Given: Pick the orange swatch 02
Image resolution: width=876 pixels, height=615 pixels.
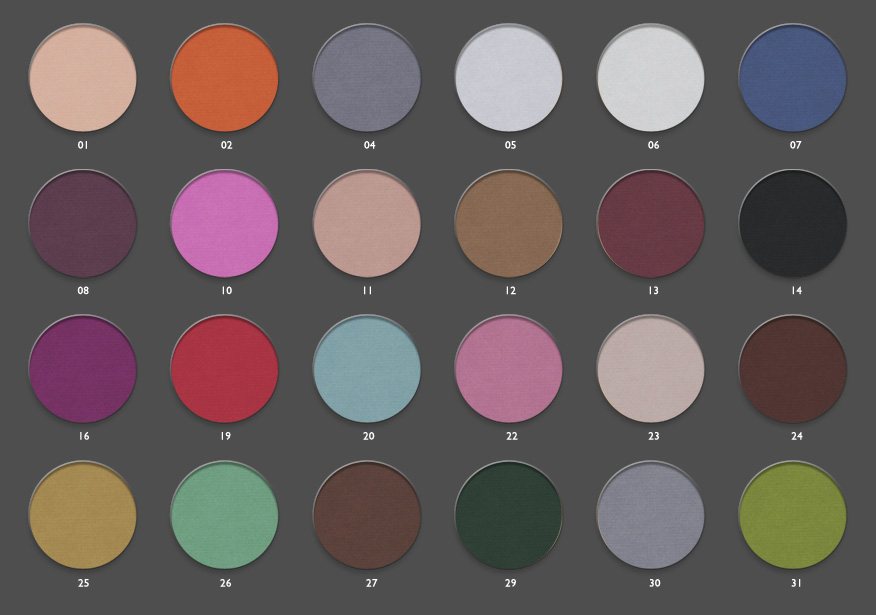Looking at the screenshot, I should (x=225, y=78).
